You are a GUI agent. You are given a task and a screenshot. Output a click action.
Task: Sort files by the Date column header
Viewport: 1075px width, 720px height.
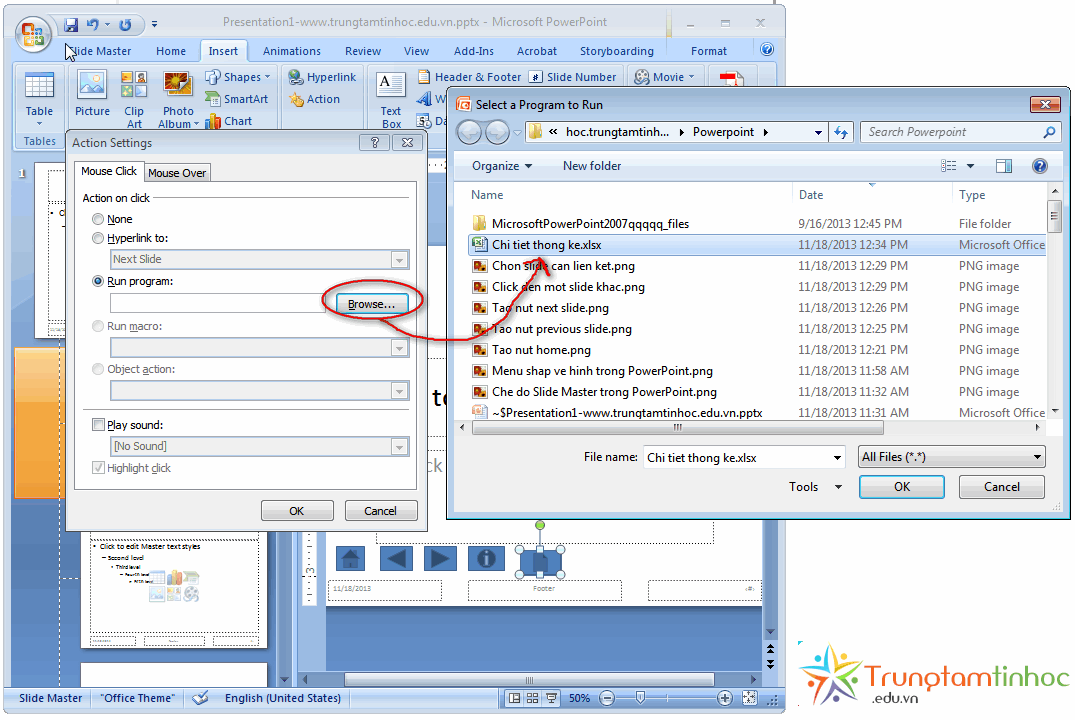click(x=811, y=195)
